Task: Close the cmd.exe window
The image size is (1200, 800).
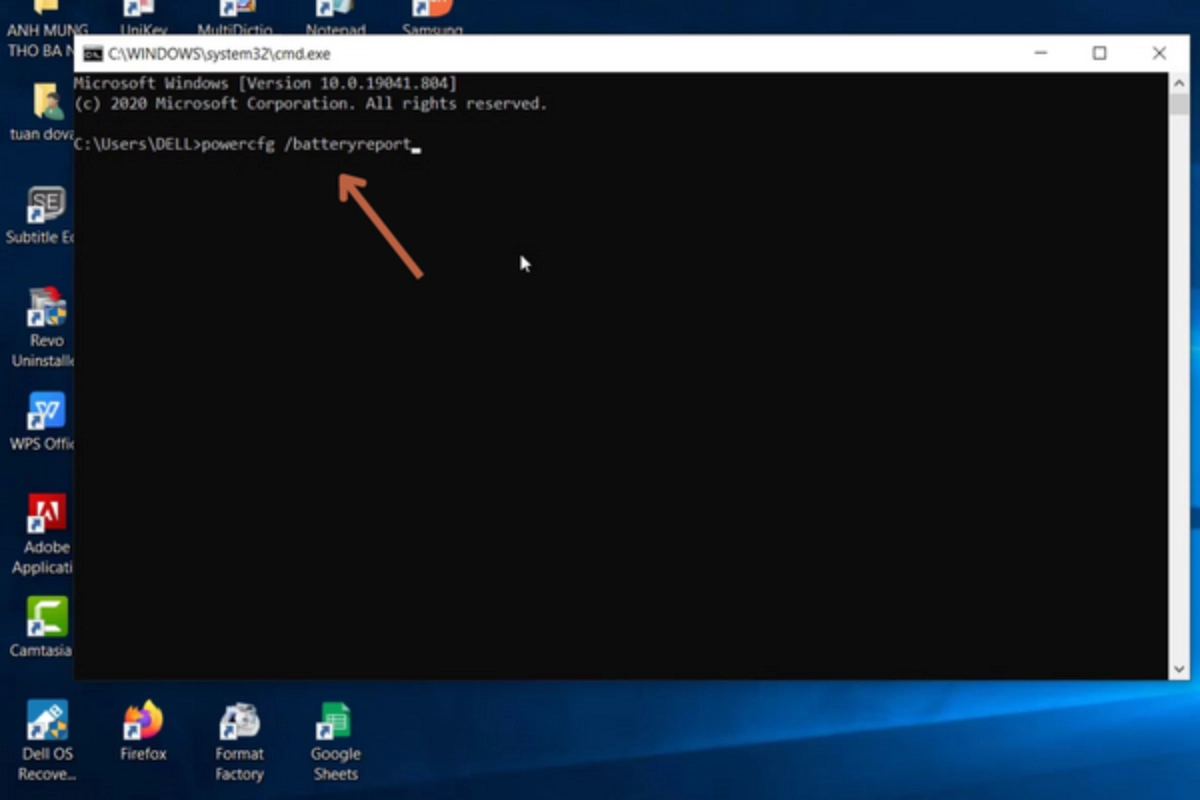Action: pos(1159,54)
